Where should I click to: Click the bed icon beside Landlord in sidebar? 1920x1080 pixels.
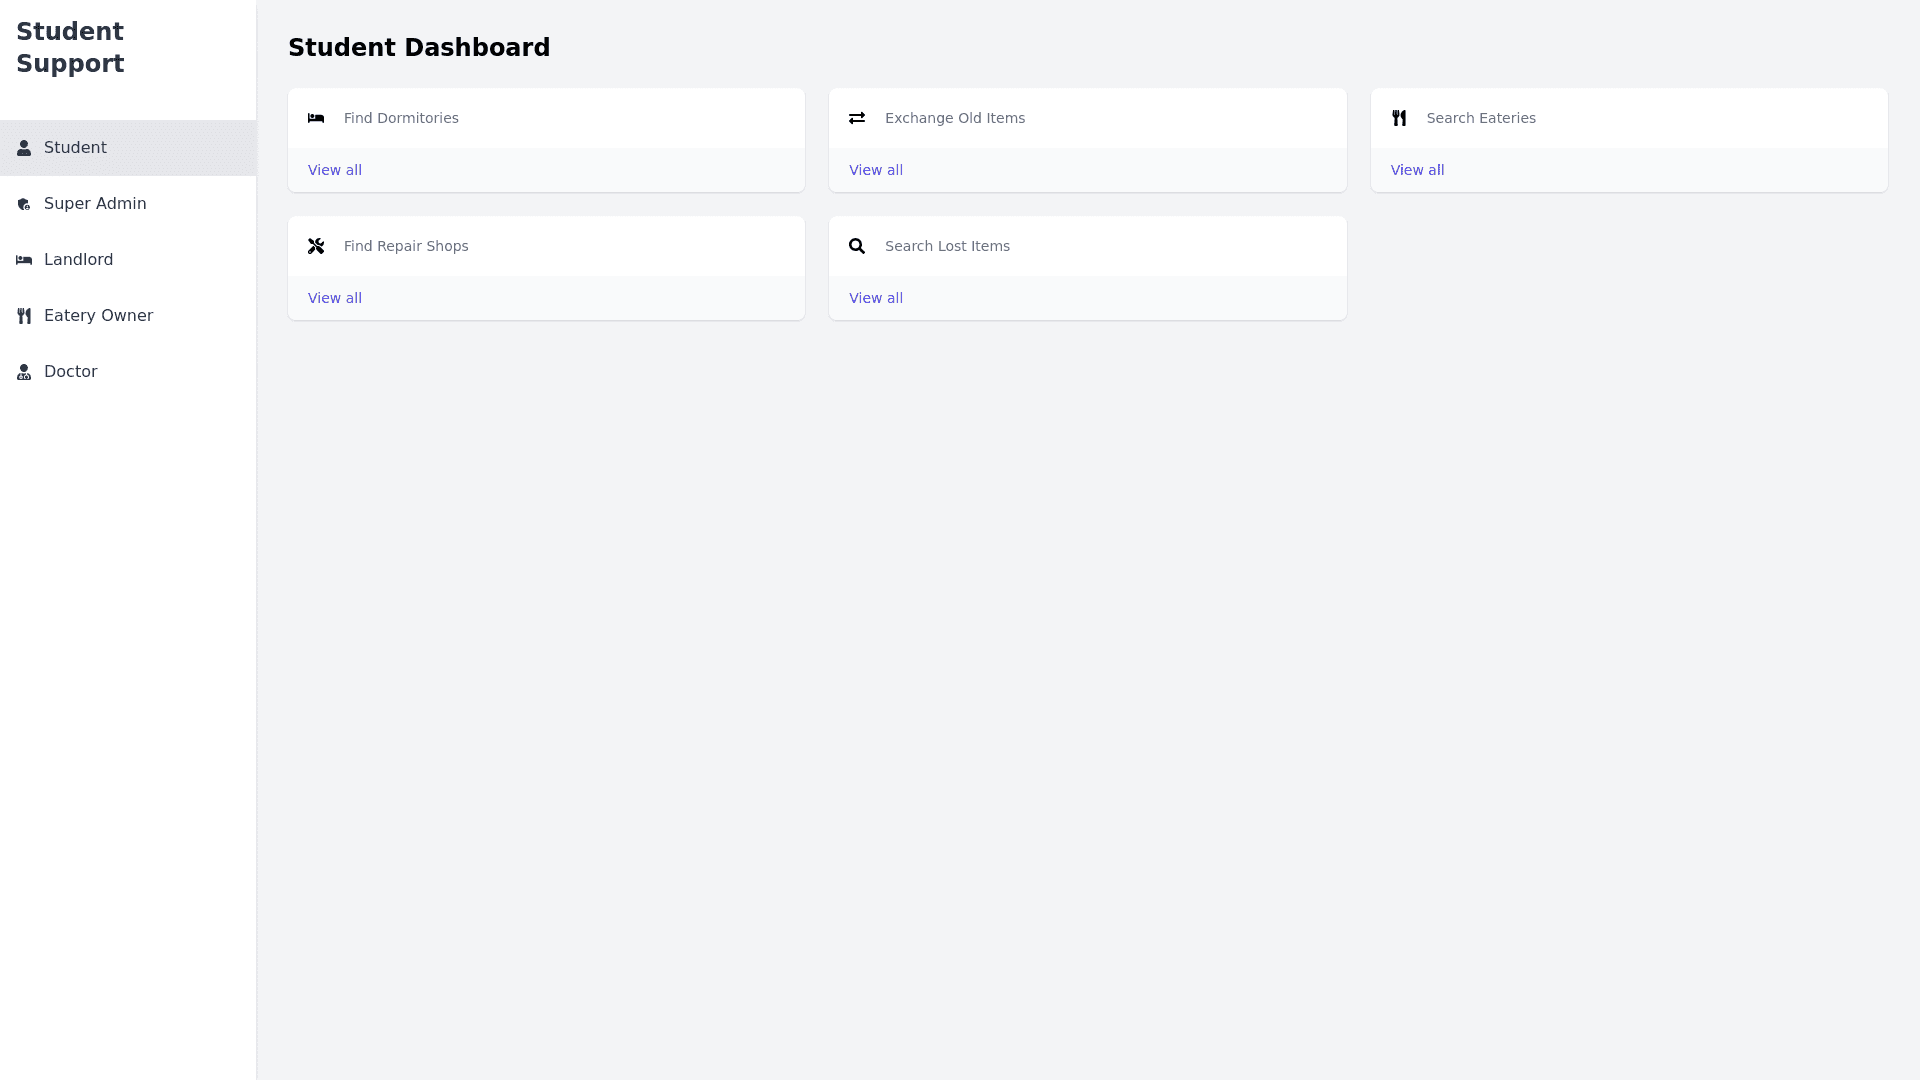coord(24,260)
